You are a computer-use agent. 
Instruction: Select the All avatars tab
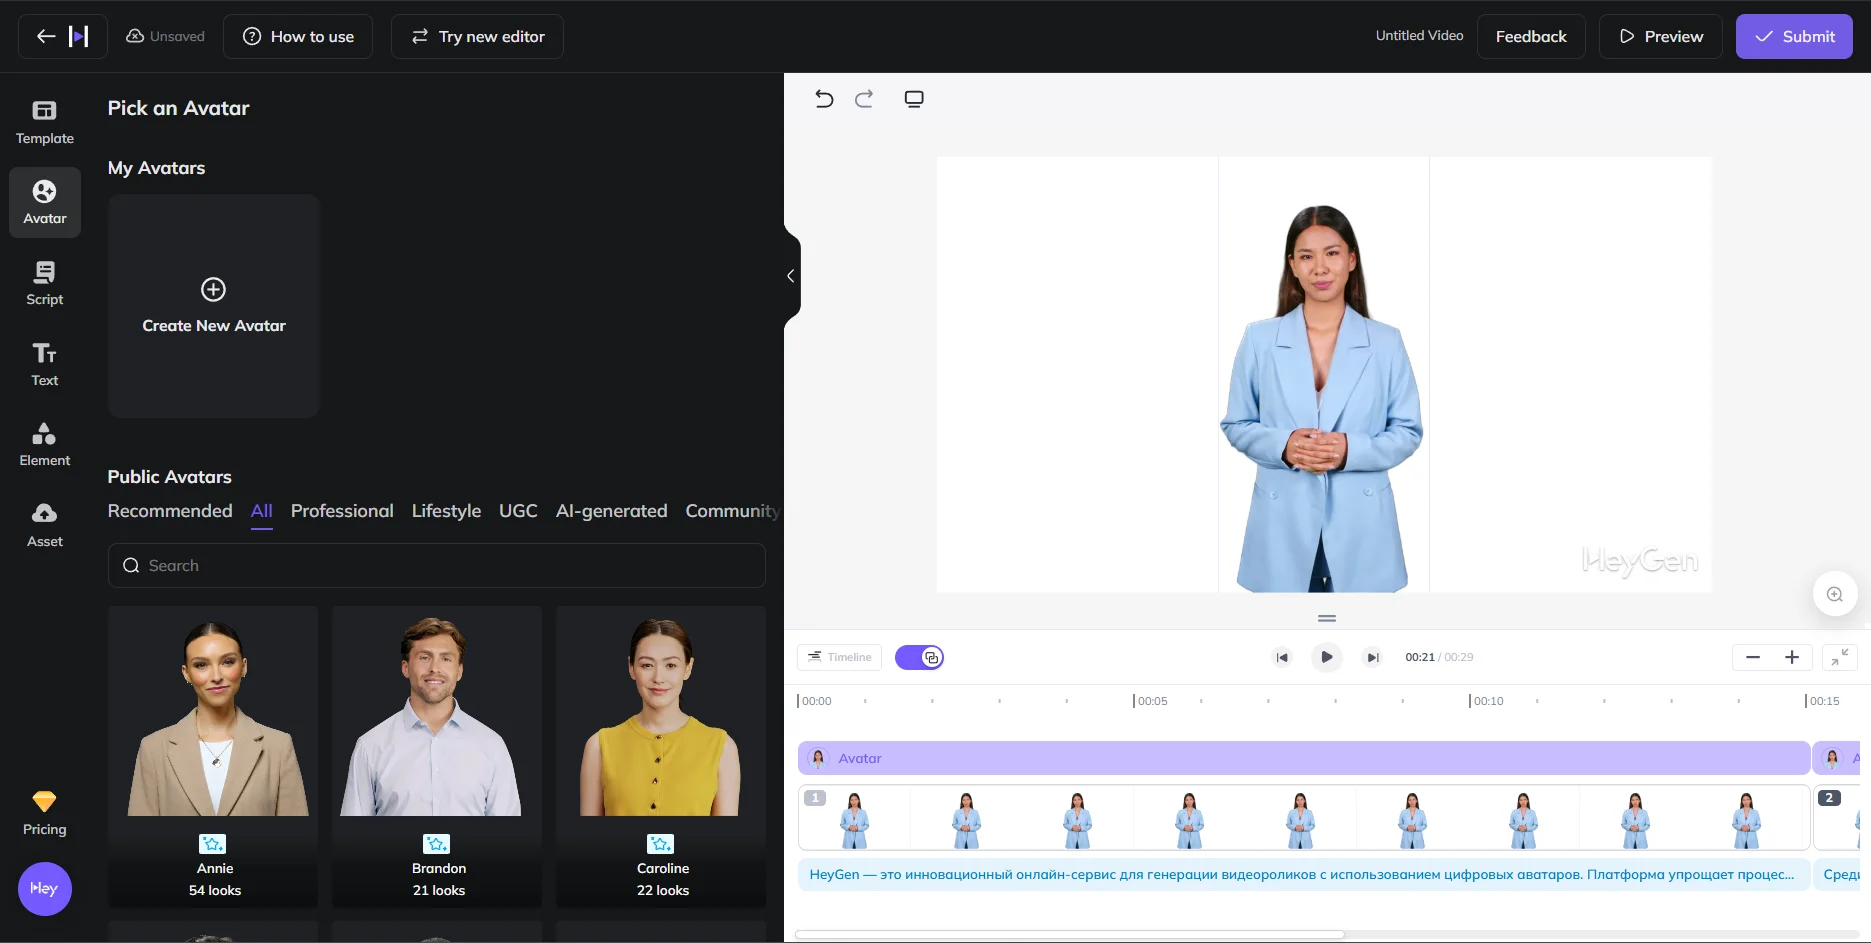[x=262, y=511]
